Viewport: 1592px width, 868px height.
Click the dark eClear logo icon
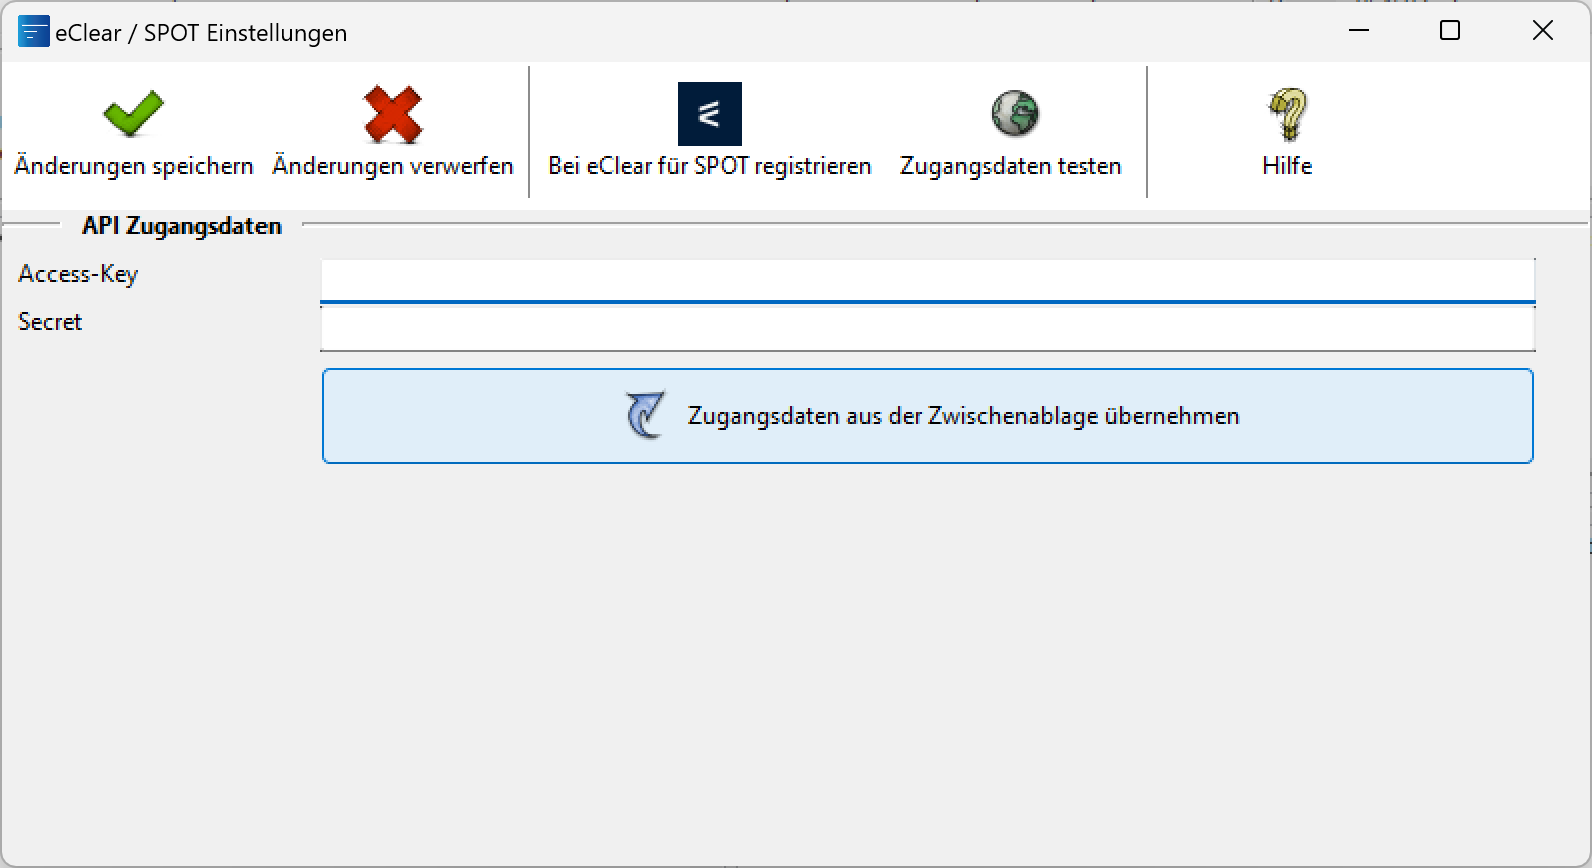(709, 114)
